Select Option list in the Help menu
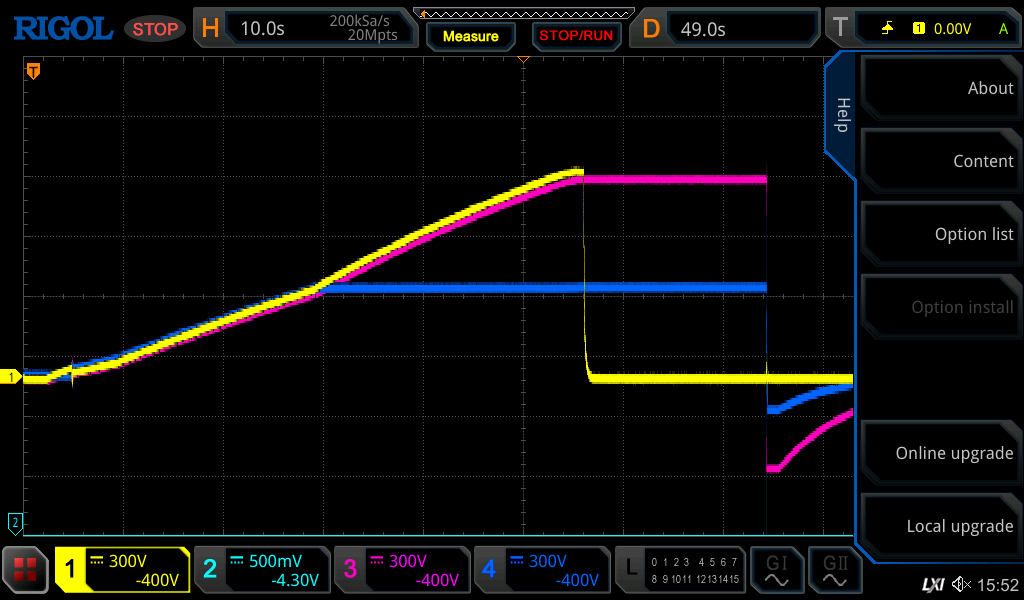1024x600 pixels. click(x=939, y=234)
